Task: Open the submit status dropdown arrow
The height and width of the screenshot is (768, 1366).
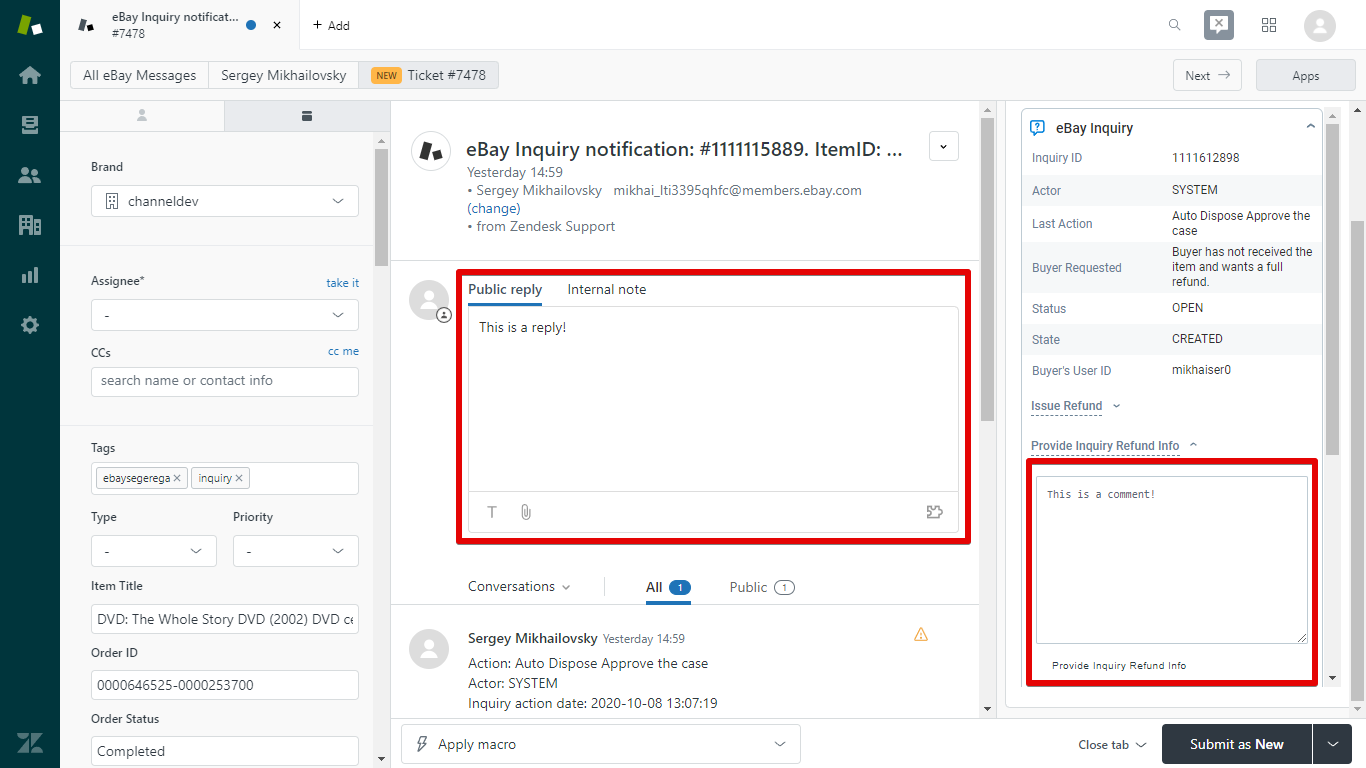Action: [x=1332, y=744]
